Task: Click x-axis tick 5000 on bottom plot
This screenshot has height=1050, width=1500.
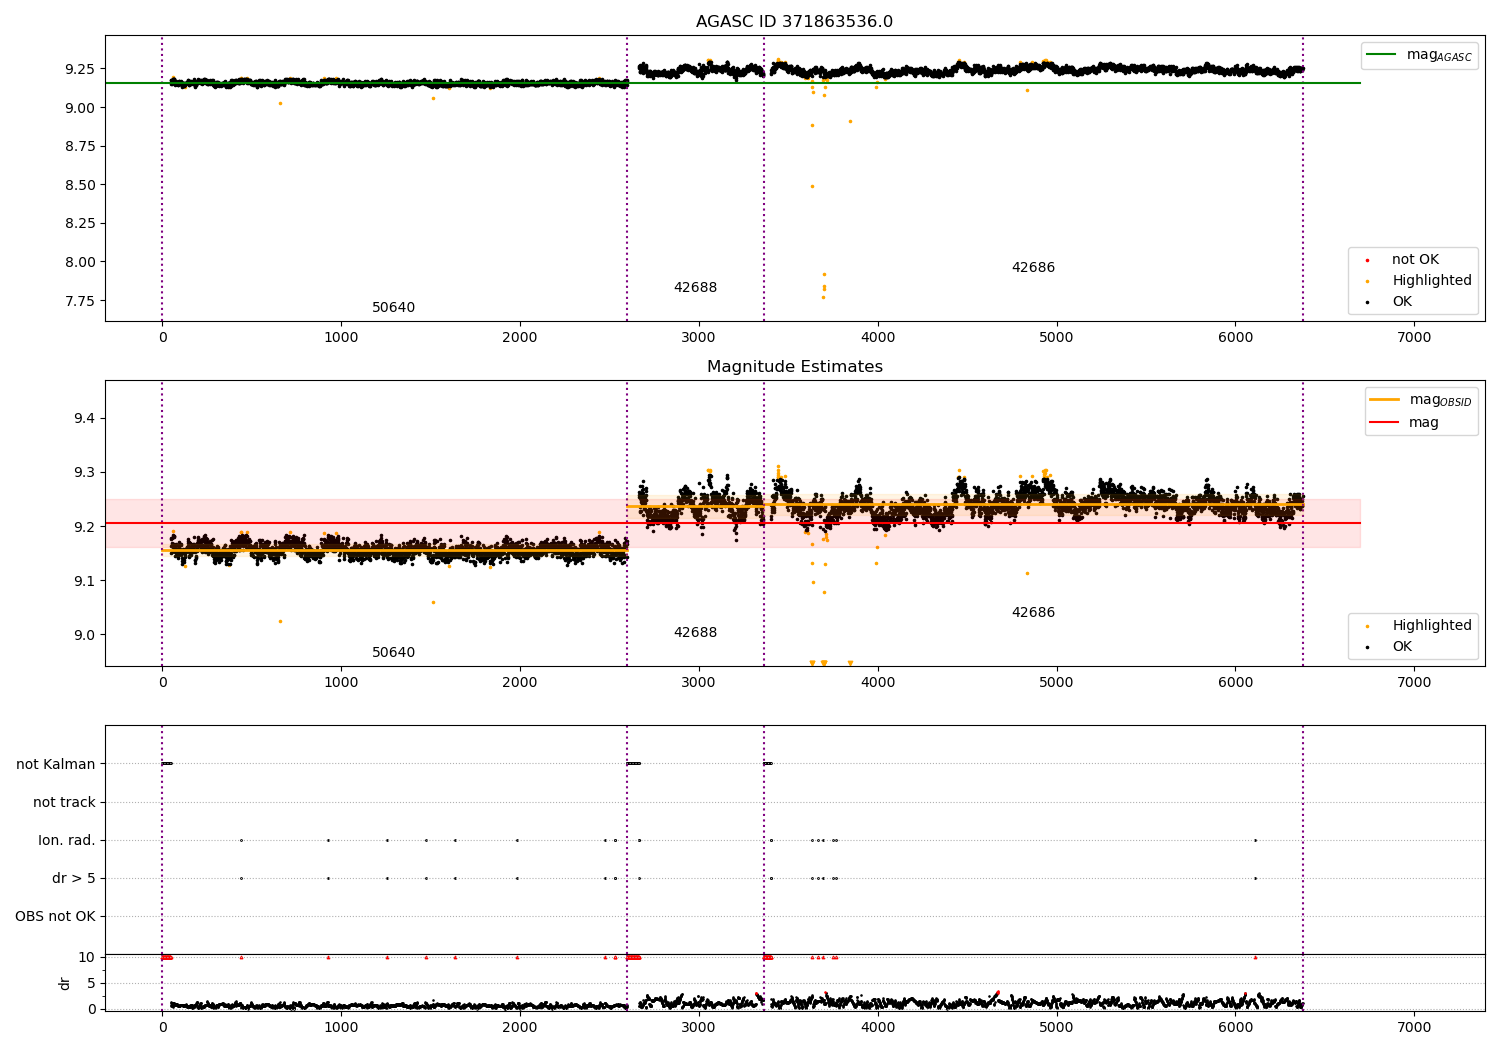Action: coord(1056,1028)
